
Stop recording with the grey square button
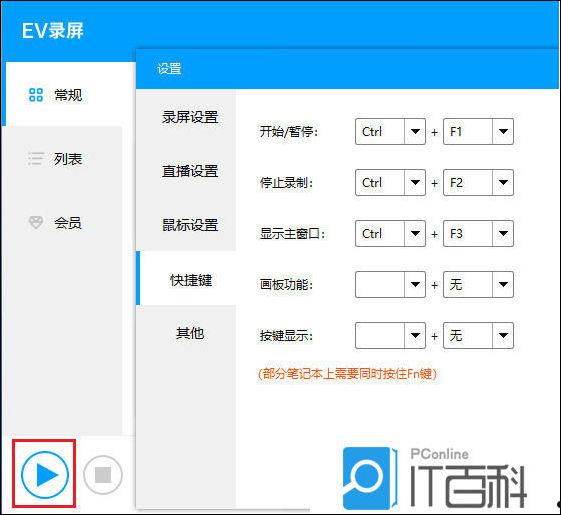(x=103, y=475)
